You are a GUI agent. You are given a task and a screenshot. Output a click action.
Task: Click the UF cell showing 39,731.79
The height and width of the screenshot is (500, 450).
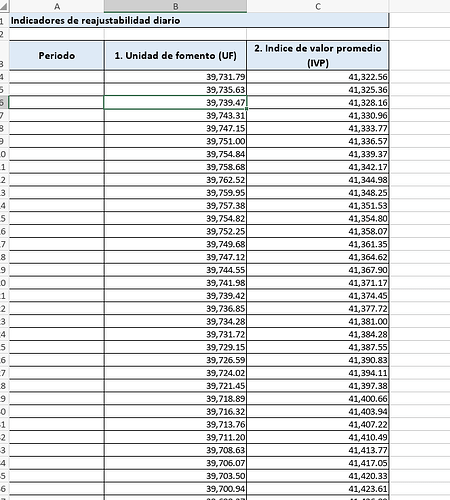[175, 77]
